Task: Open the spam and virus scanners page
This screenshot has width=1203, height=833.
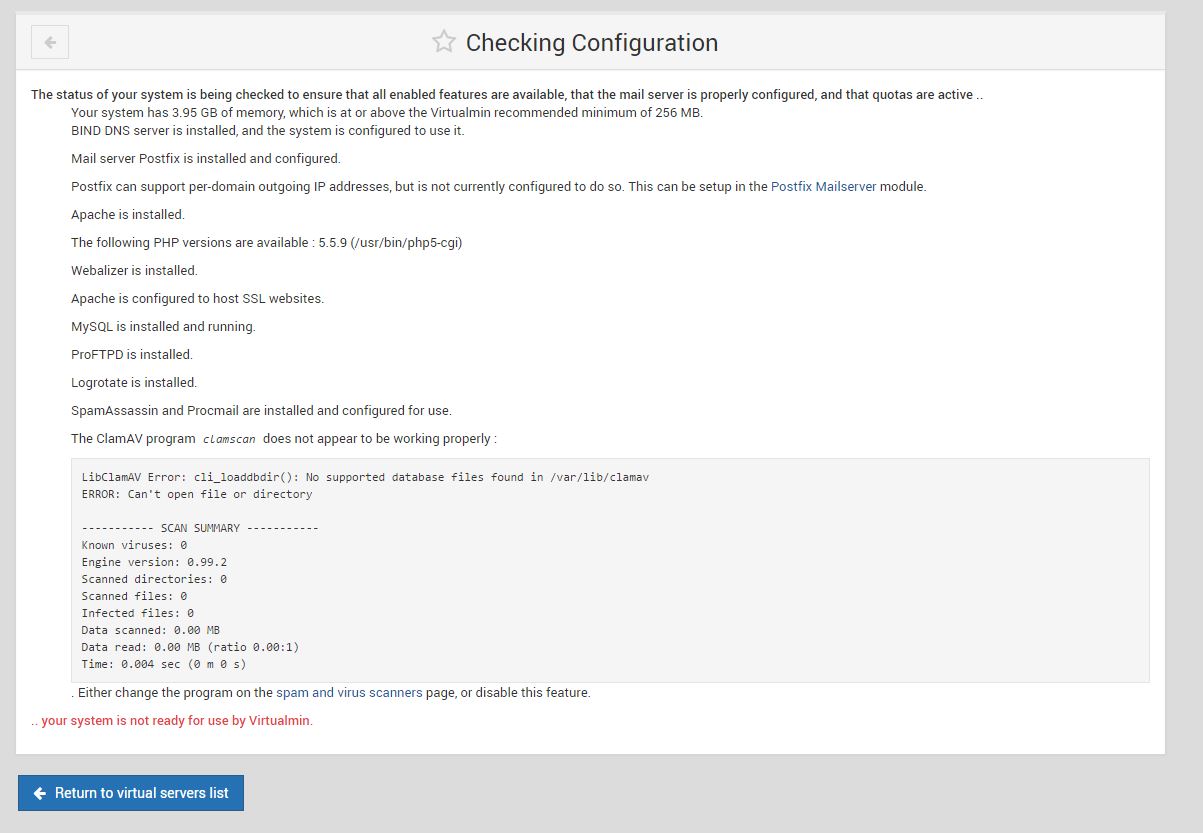Action: point(349,693)
